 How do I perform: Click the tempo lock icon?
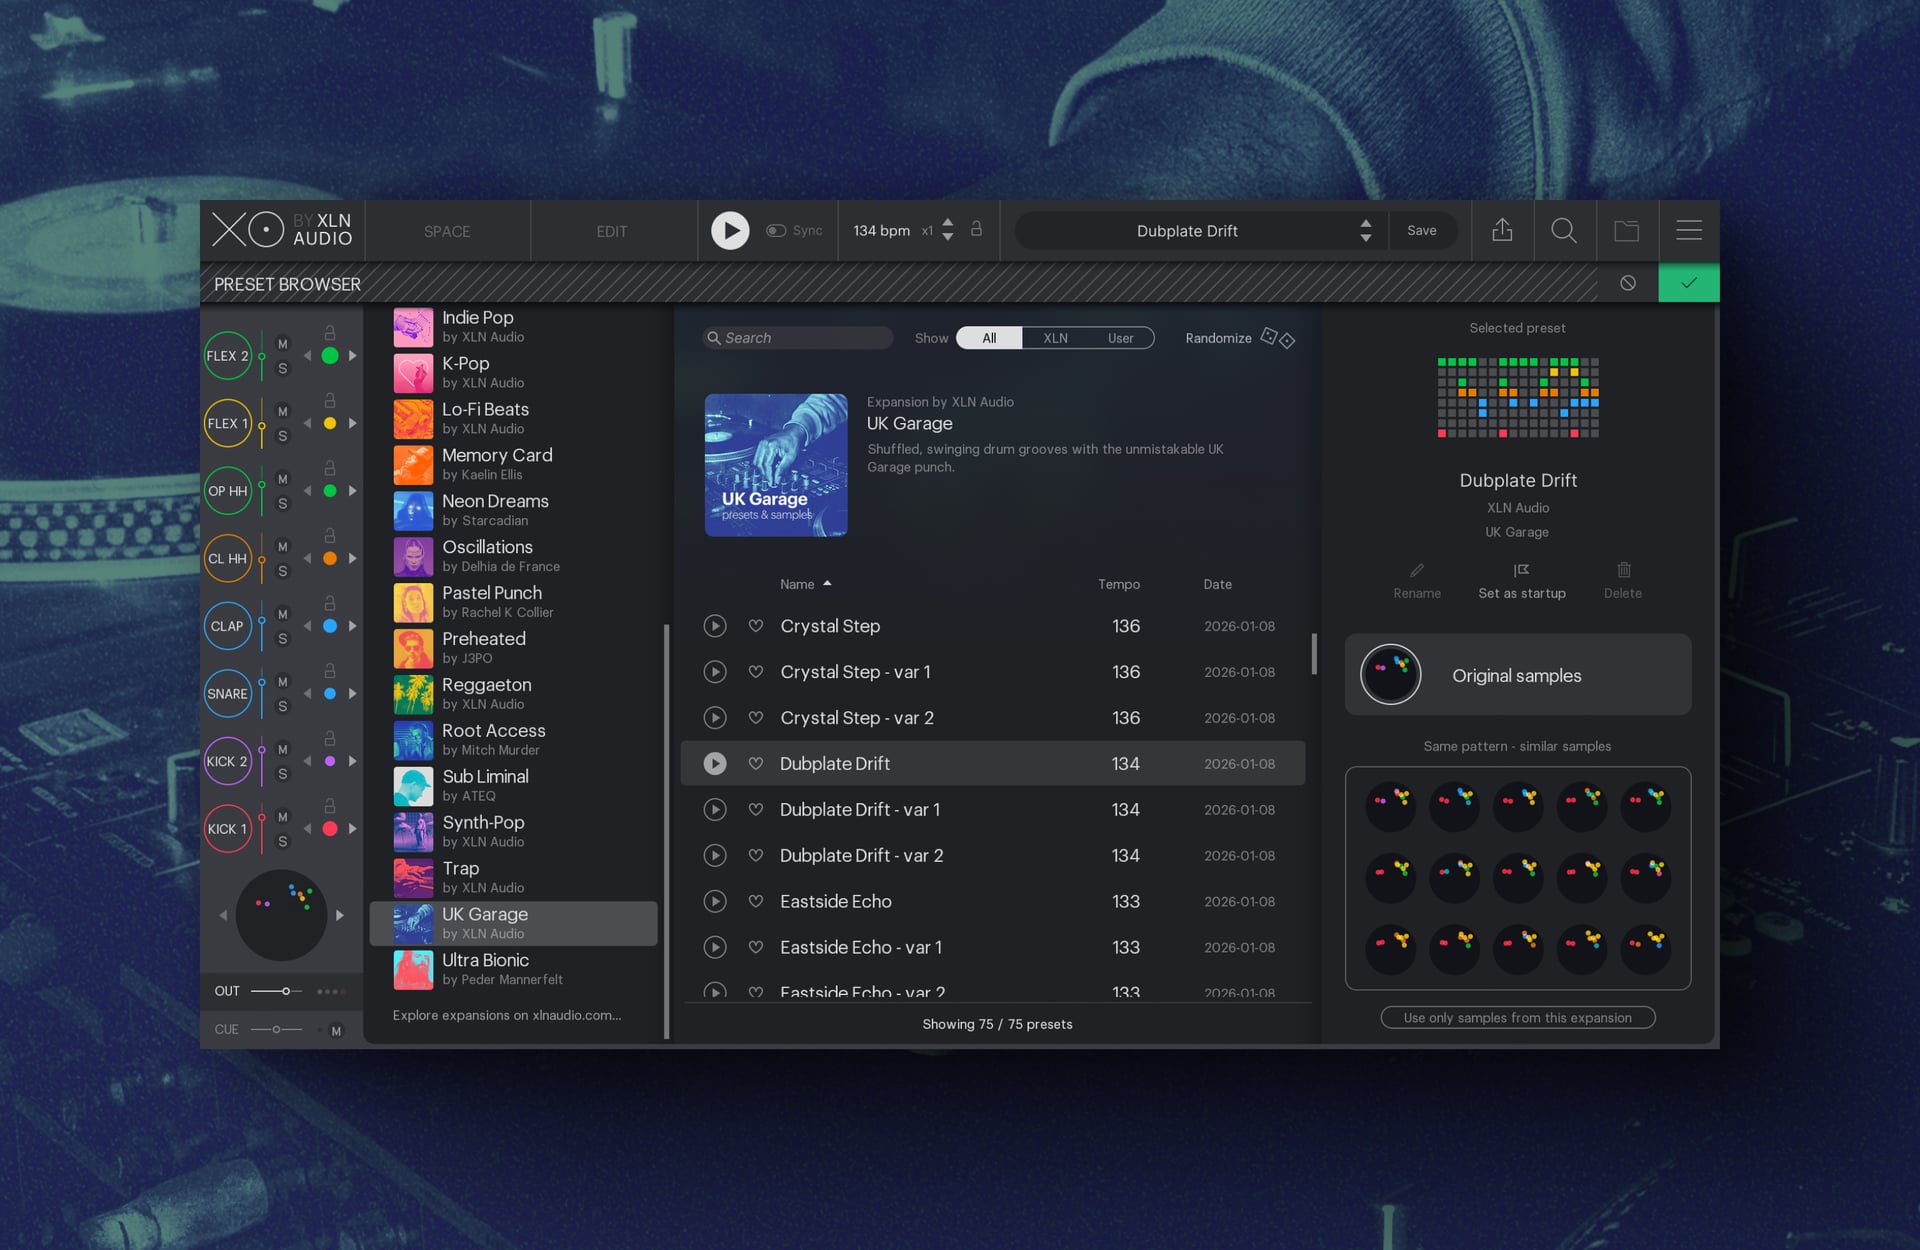point(977,230)
